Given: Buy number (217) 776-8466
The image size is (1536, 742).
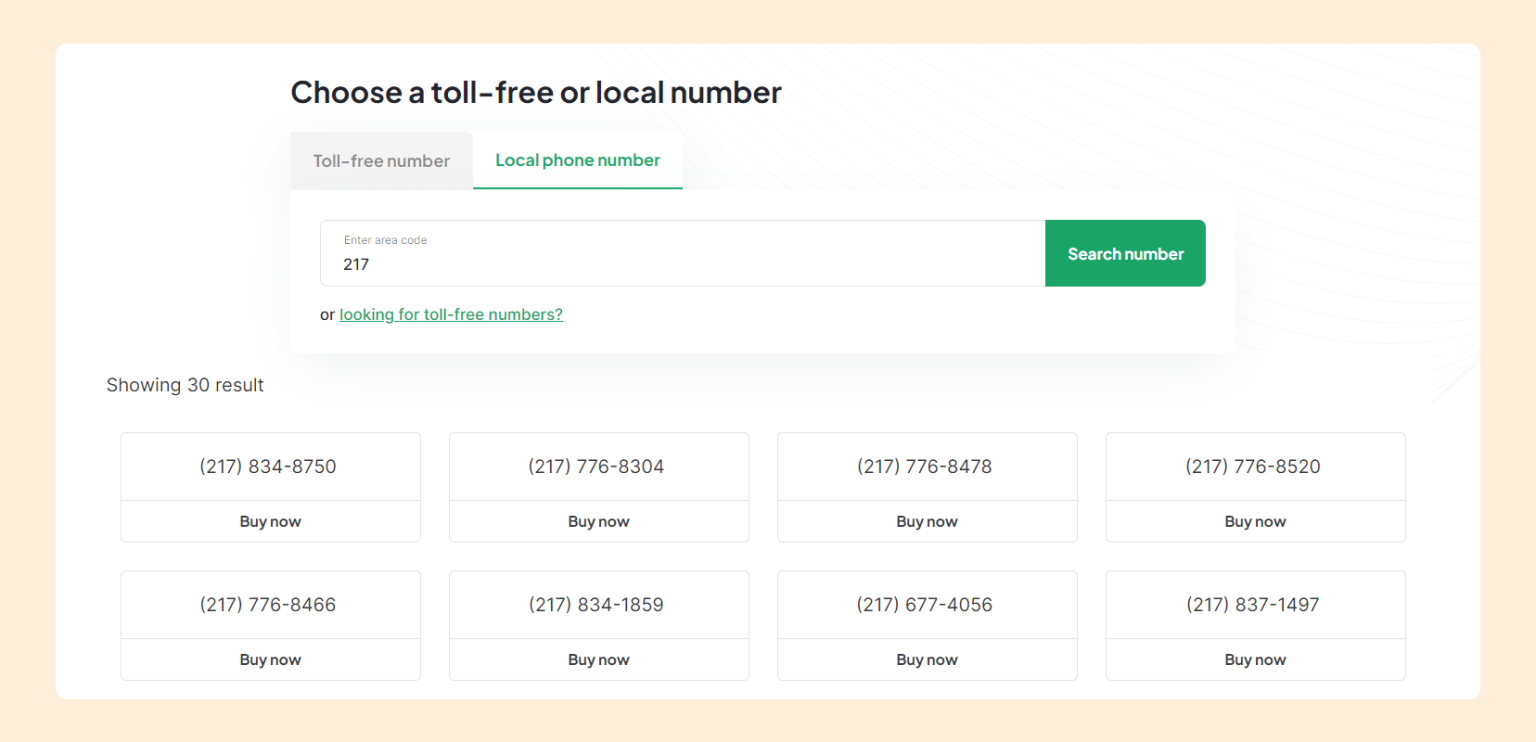Looking at the screenshot, I should point(270,659).
